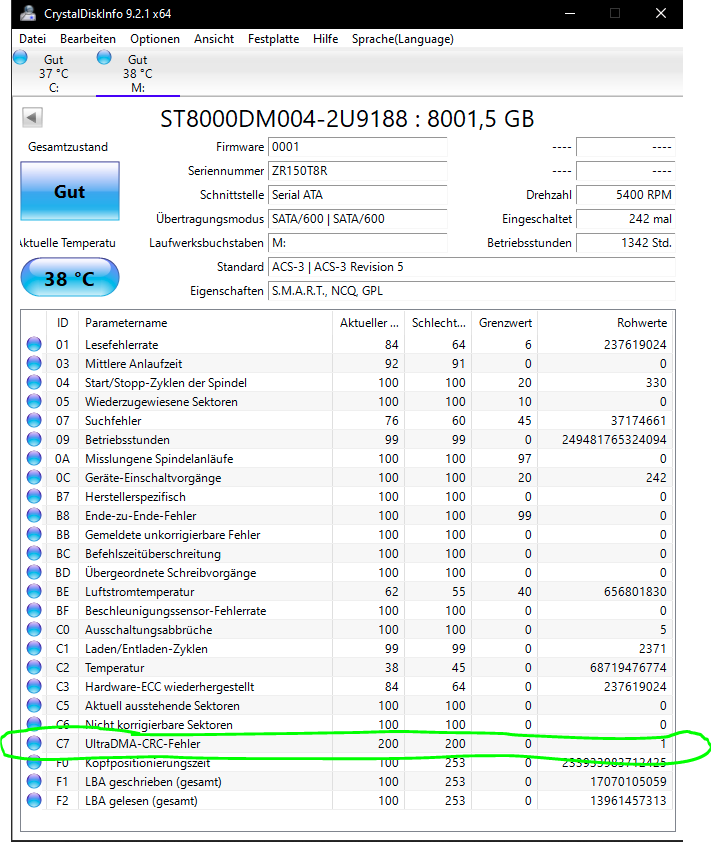Click status orb for Luftstromtemperatur row
Viewport: 711px width, 842px height.
(x=34, y=592)
